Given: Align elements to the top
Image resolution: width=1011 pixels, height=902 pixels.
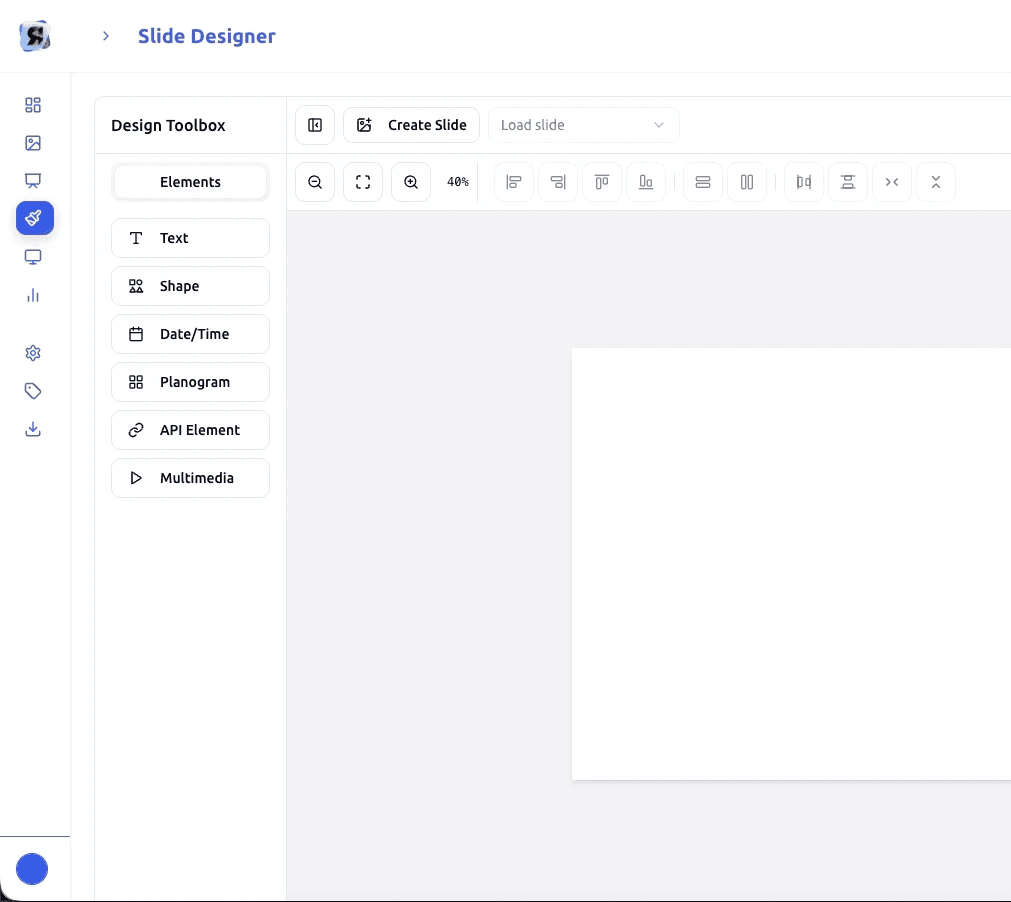Looking at the screenshot, I should click(602, 181).
